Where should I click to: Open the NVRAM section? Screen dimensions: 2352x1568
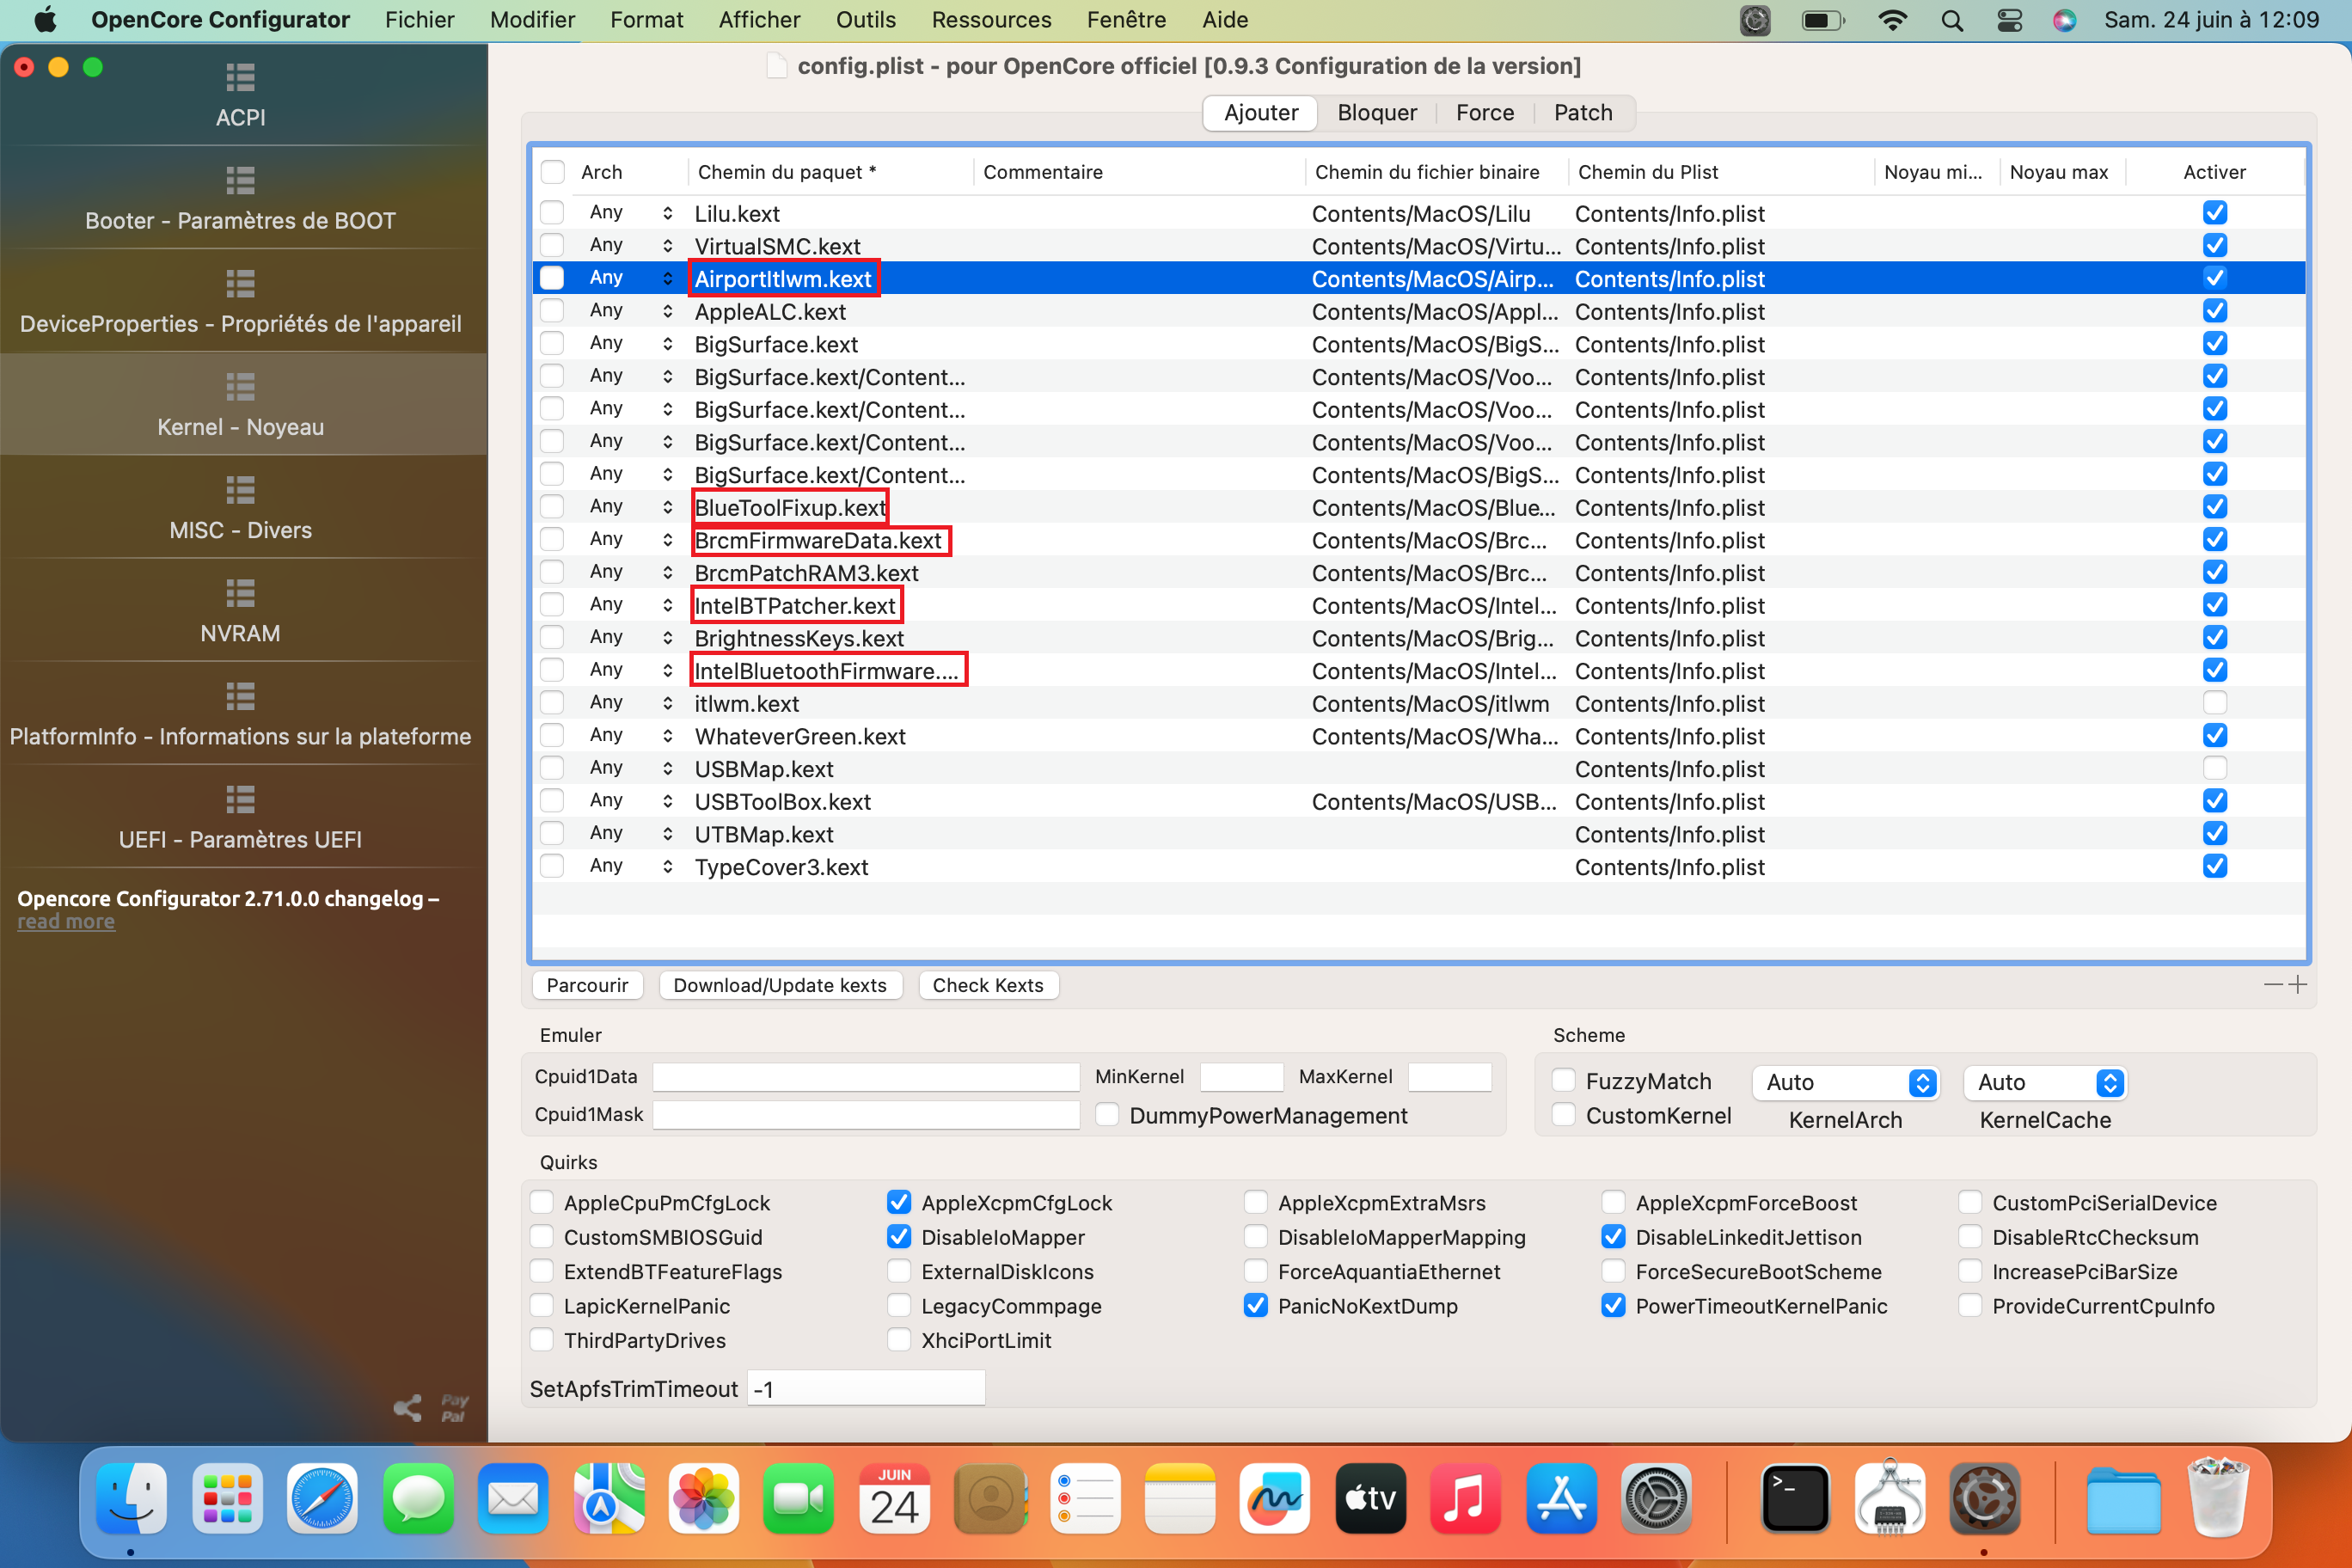(x=240, y=610)
